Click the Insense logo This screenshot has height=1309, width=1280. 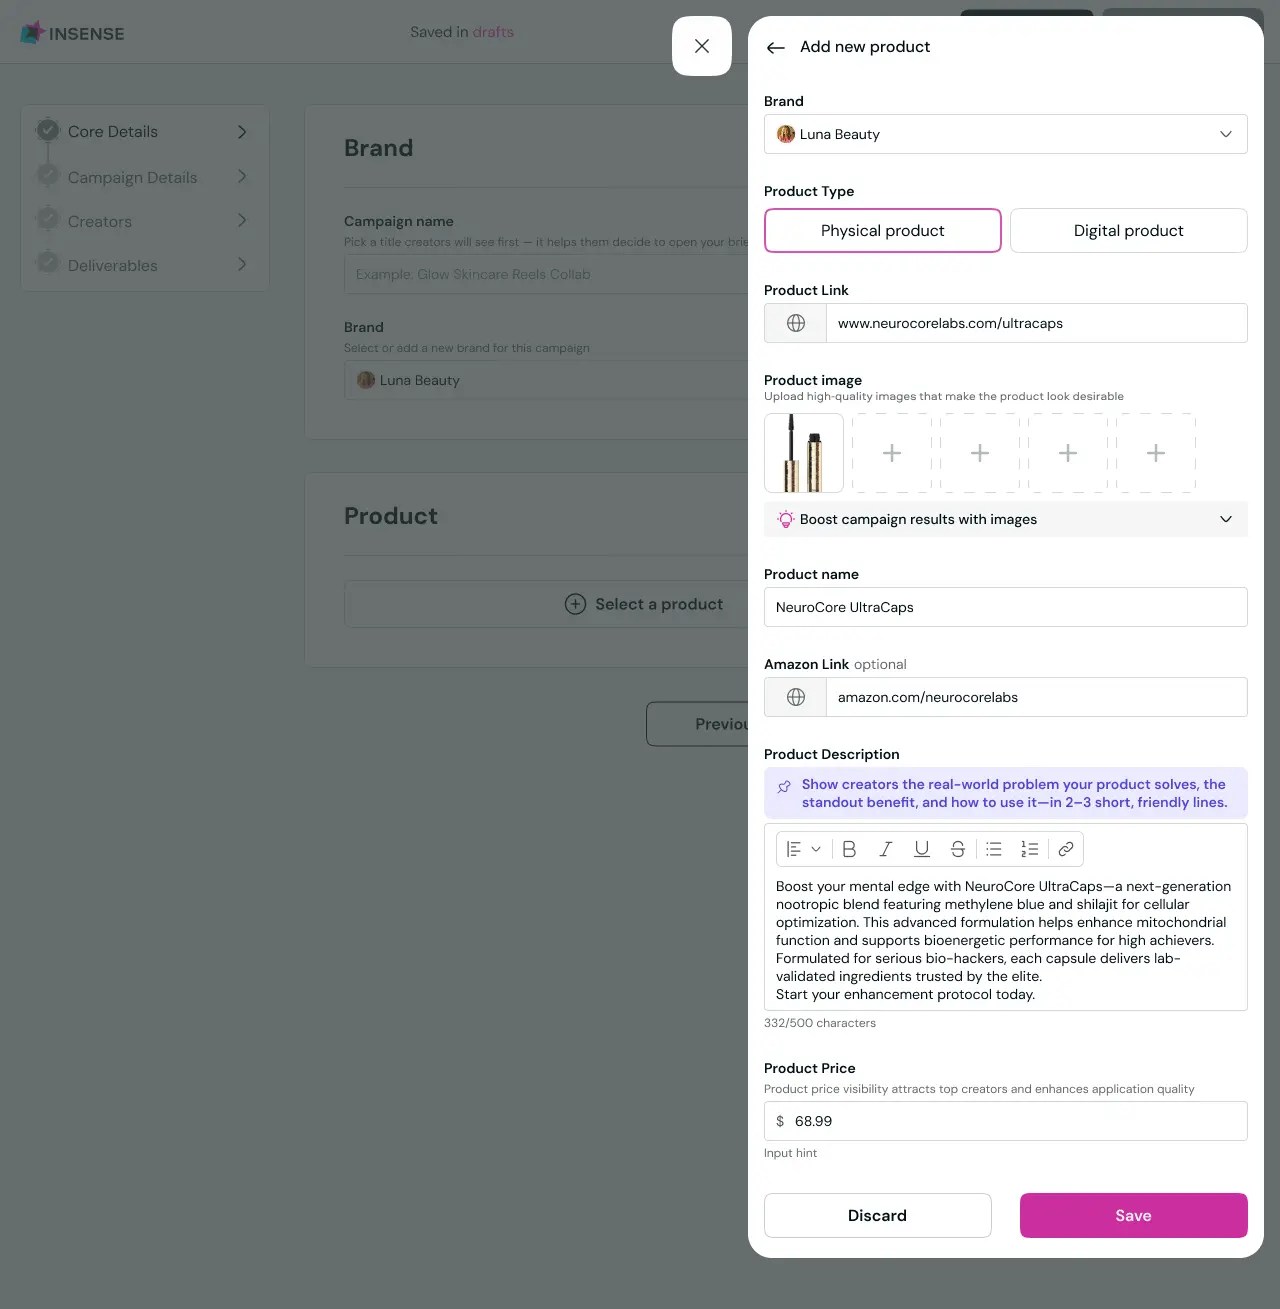coord(70,32)
